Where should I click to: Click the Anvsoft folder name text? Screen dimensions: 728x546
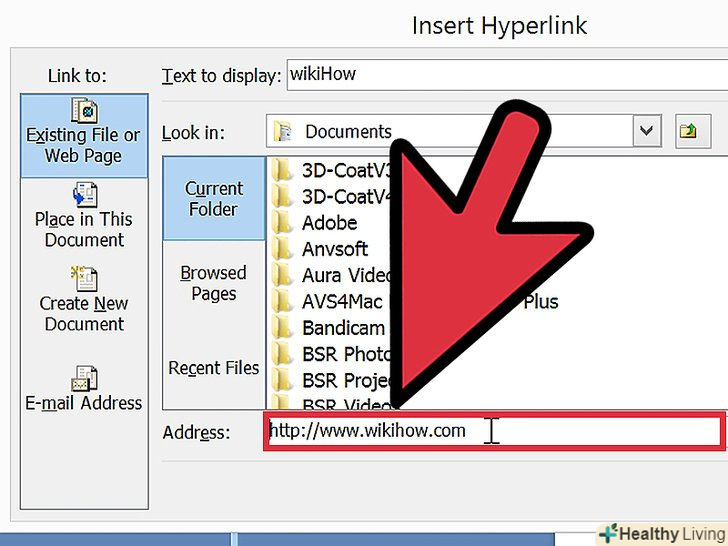[335, 249]
